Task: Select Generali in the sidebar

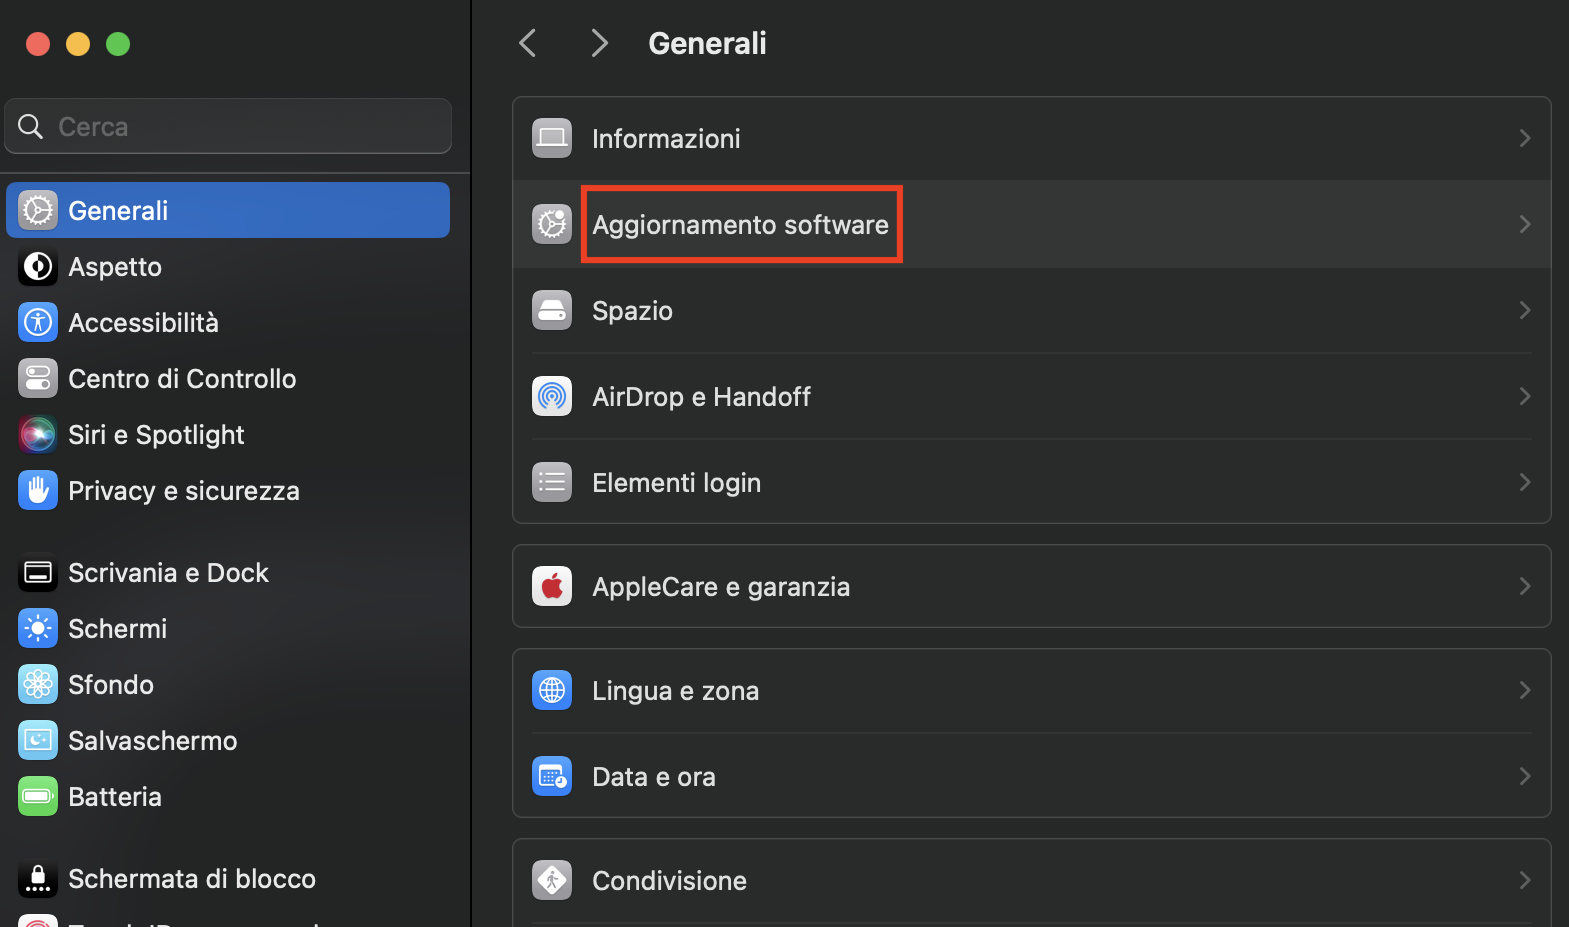Action: pyautogui.click(x=228, y=210)
